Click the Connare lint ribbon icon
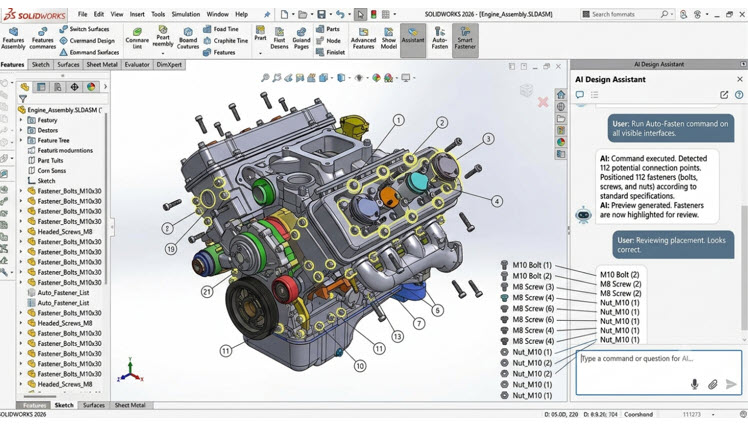748x424 pixels. pos(137,38)
